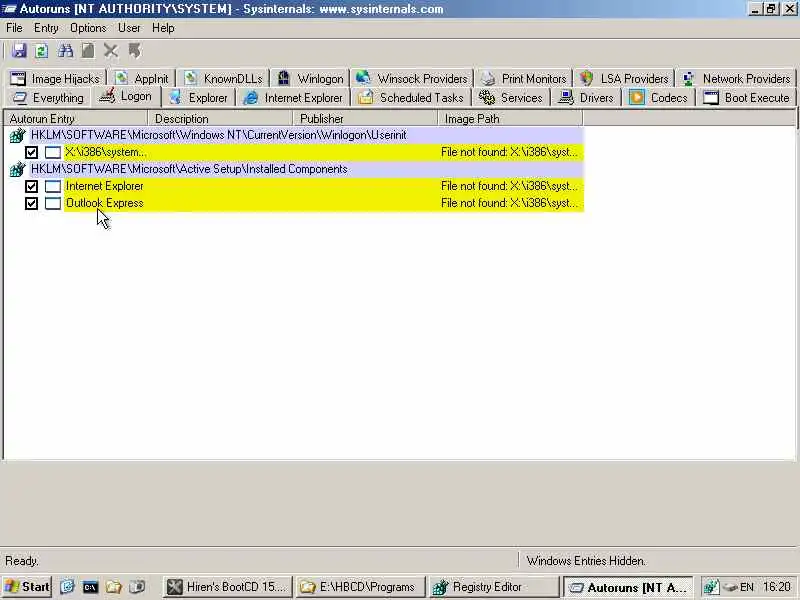Click the file icon of Internet Explorer entry
This screenshot has width=800, height=600.
(x=53, y=186)
